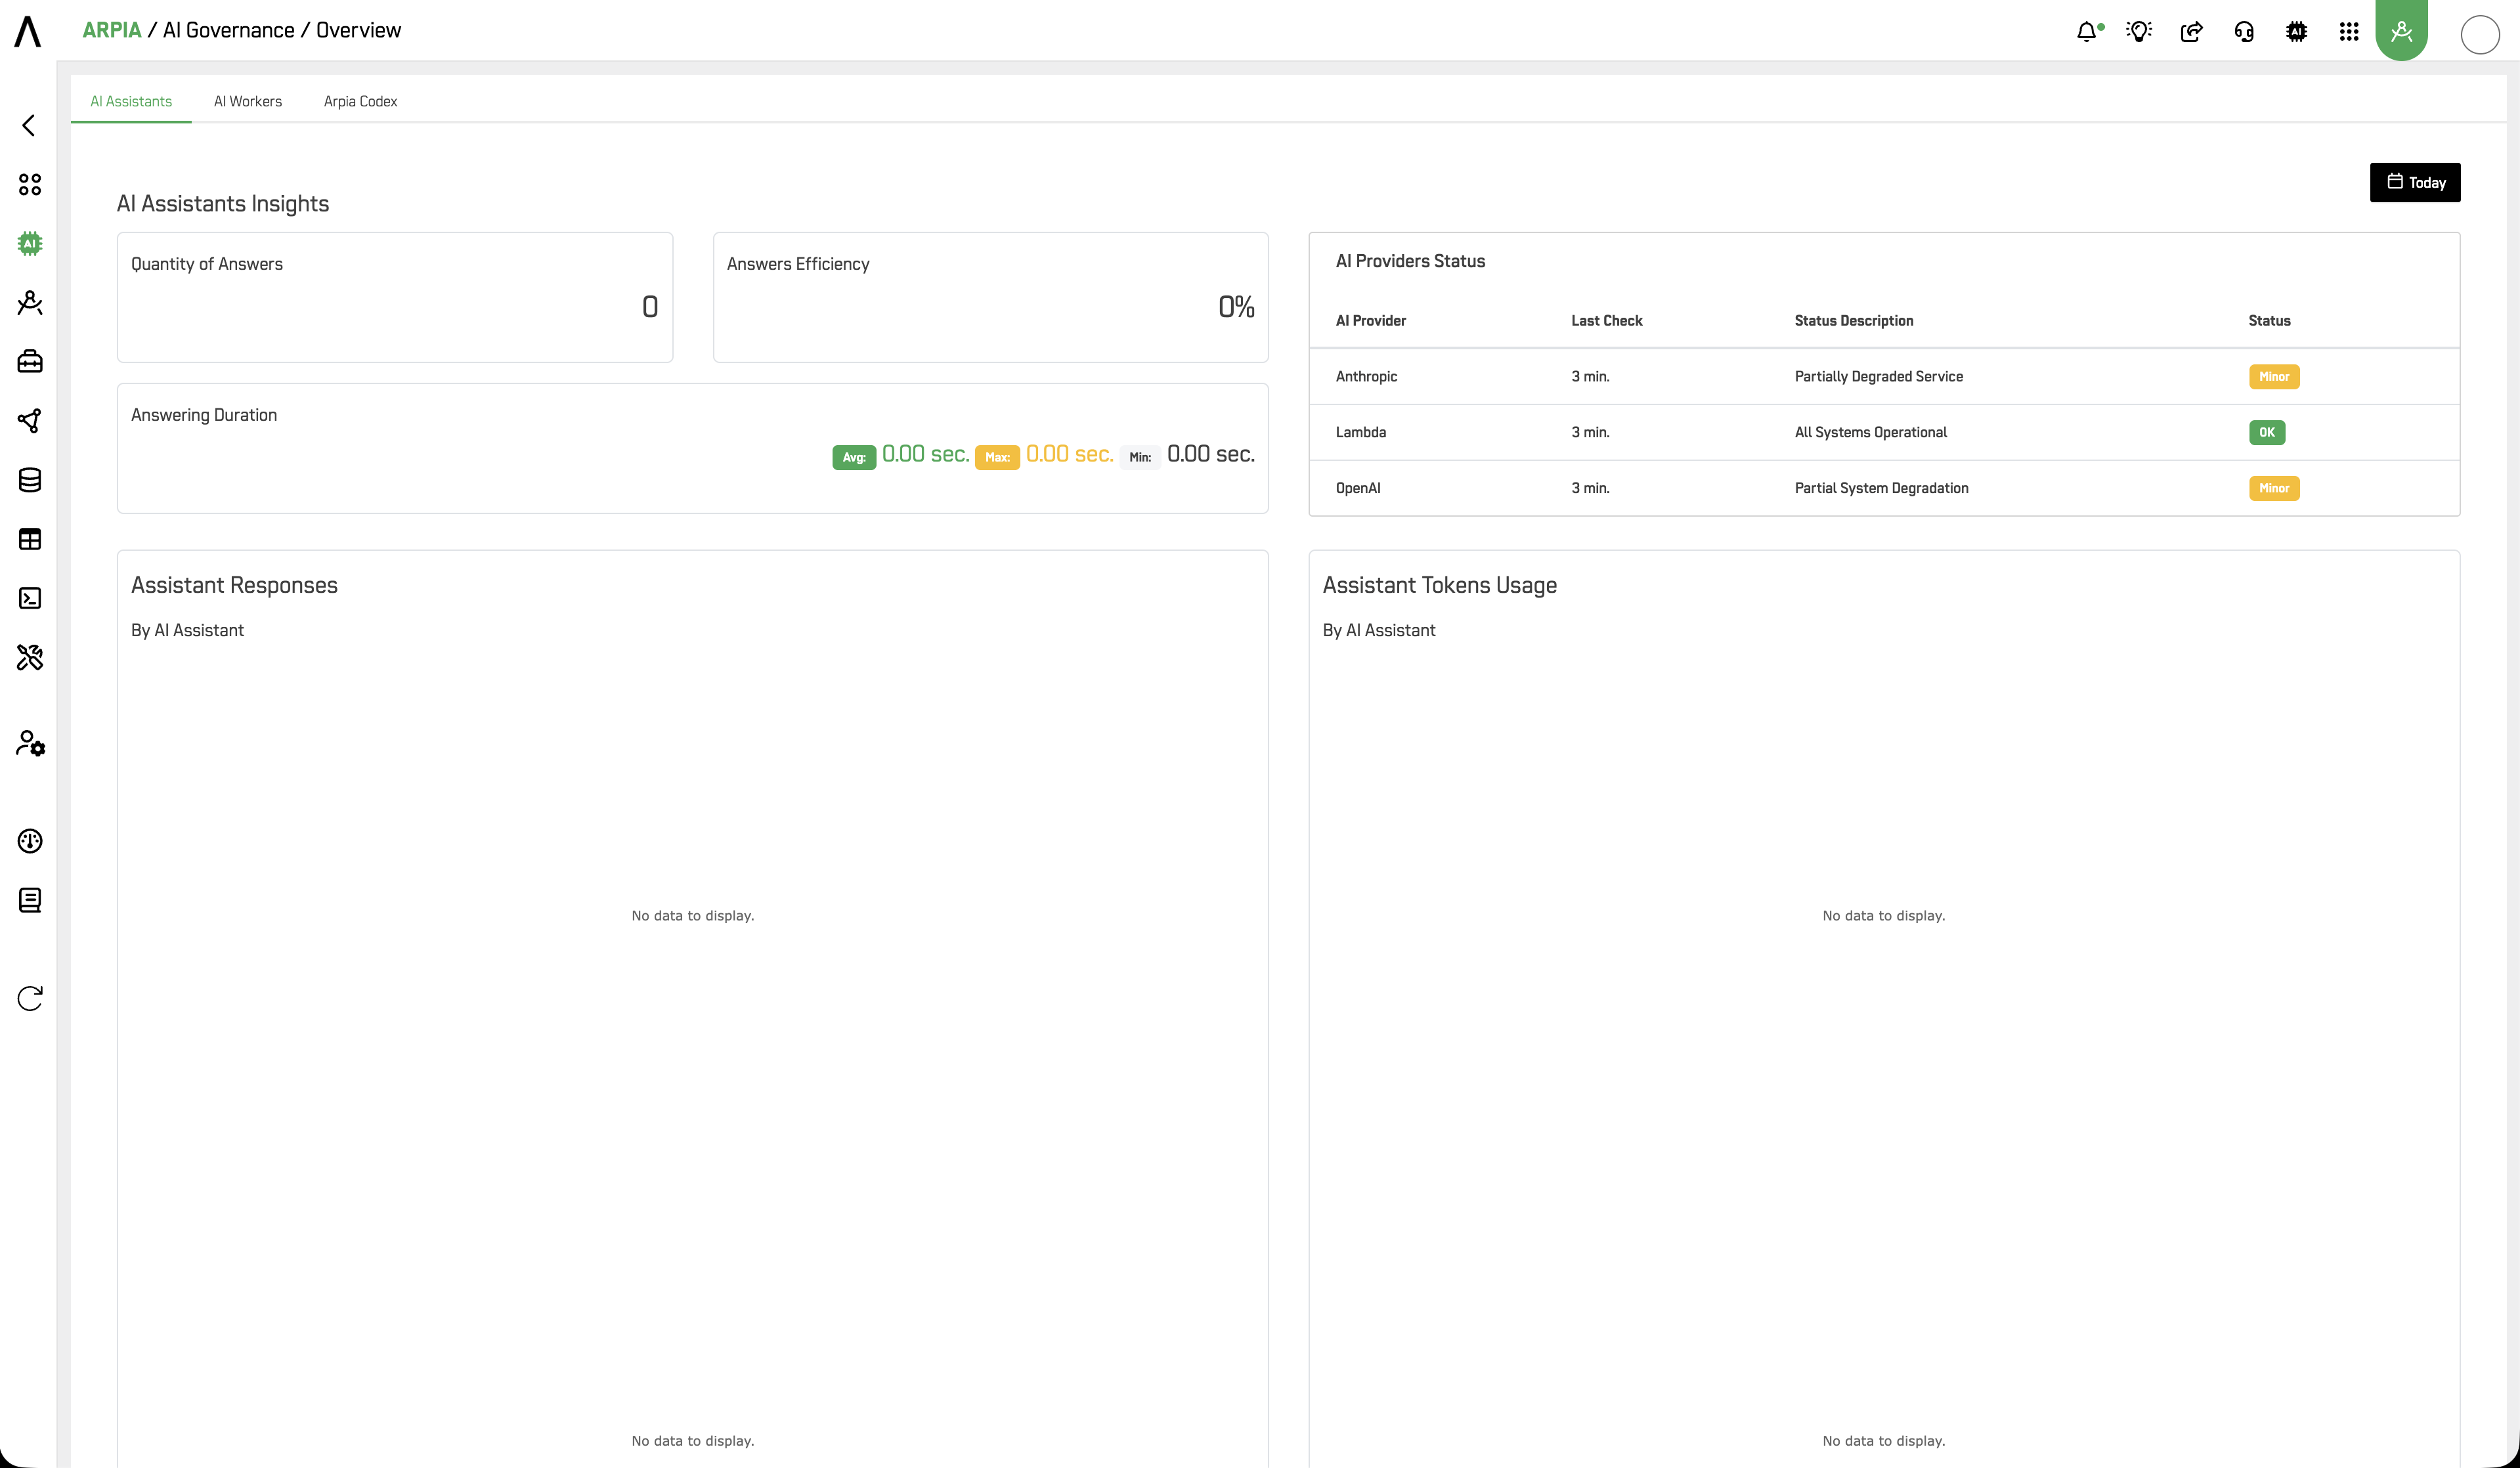The width and height of the screenshot is (2520, 1468).
Task: Open the crossed tools sidebar icon
Action: tap(30, 657)
